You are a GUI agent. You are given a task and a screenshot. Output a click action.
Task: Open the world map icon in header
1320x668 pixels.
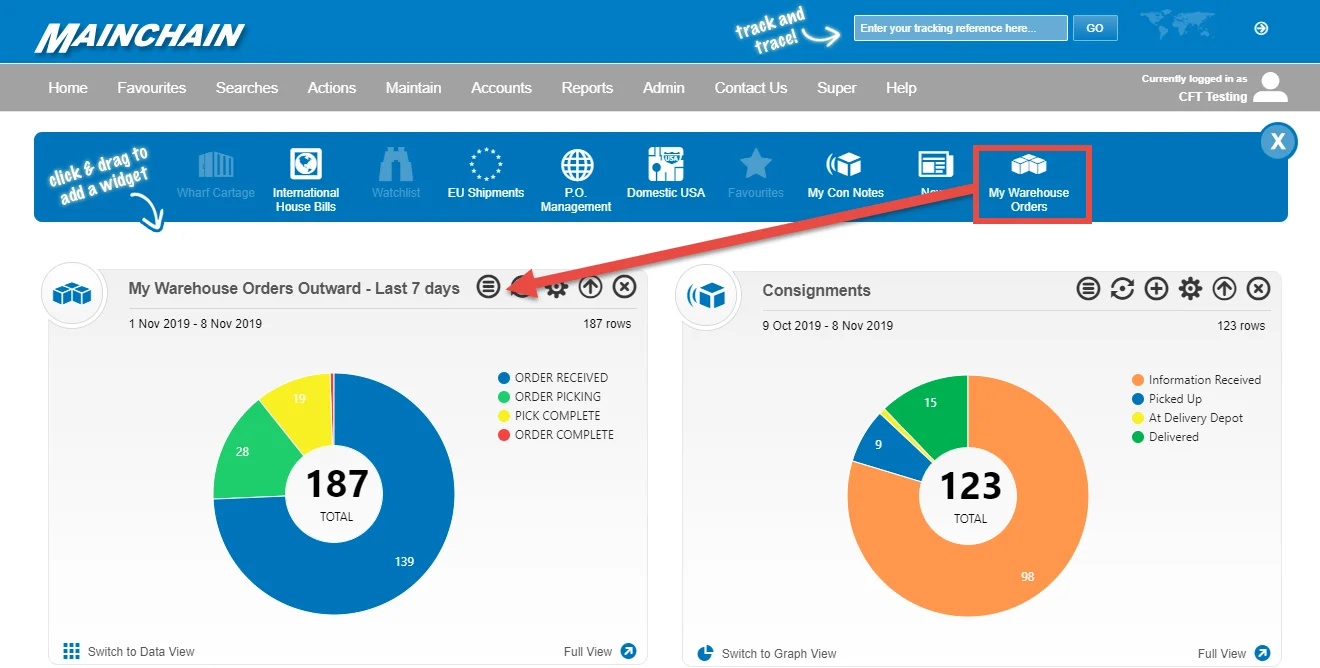1176,26
